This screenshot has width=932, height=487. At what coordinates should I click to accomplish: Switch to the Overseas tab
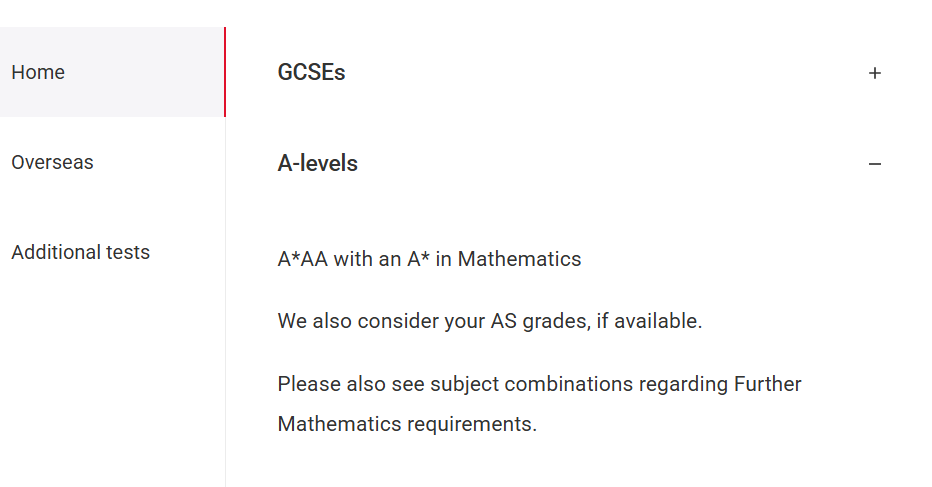pyautogui.click(x=52, y=162)
